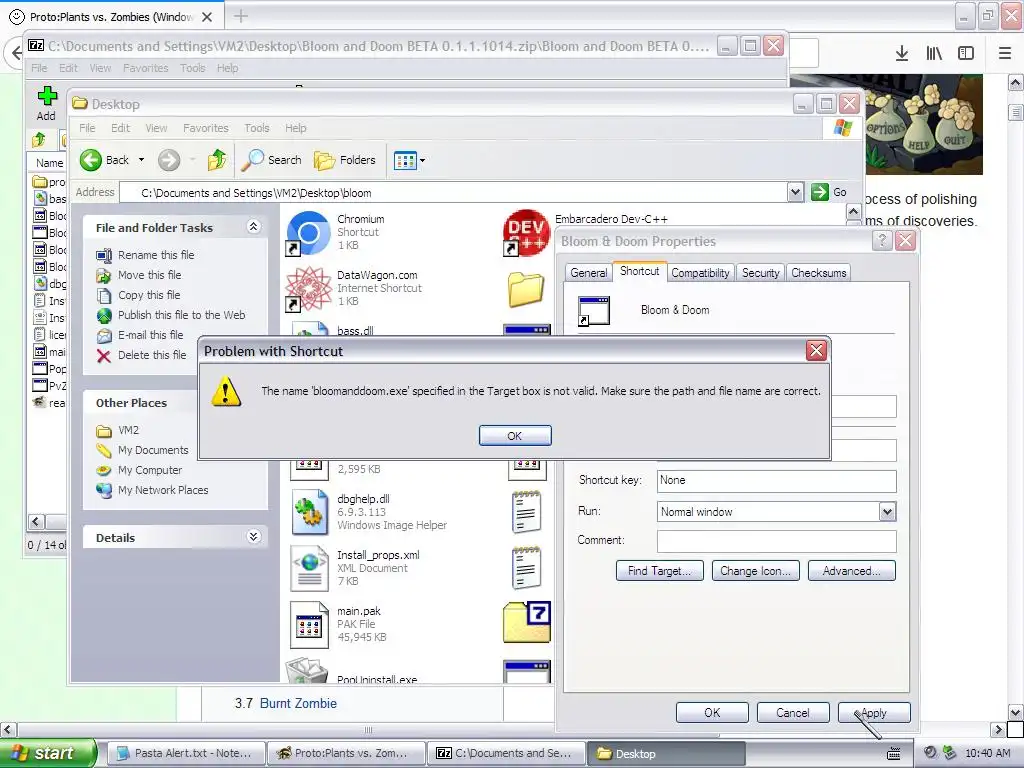Image resolution: width=1024 pixels, height=768 pixels.
Task: Click Rename this file
Action: click(156, 255)
